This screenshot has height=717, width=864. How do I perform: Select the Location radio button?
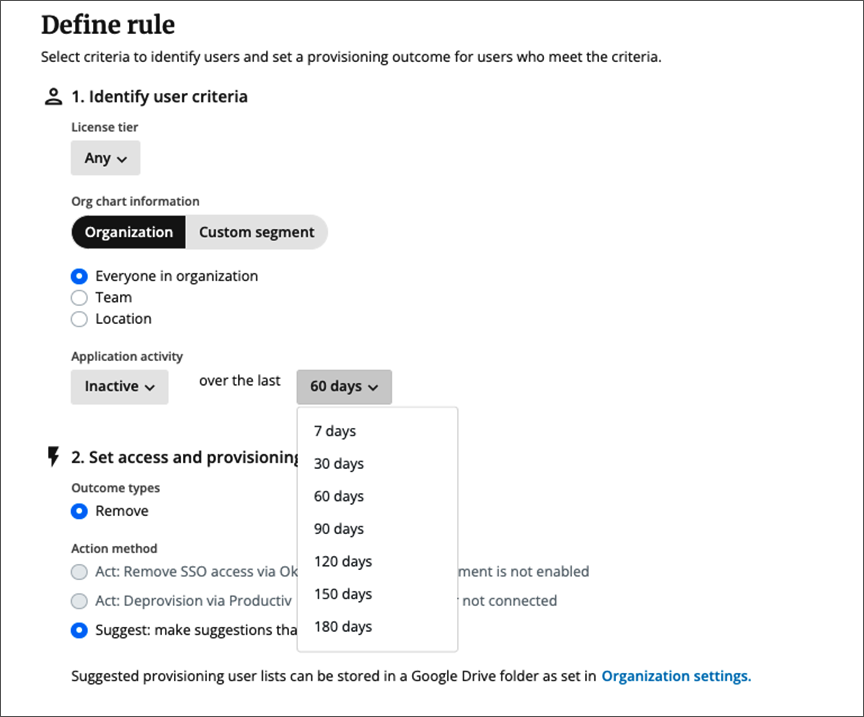coord(79,318)
